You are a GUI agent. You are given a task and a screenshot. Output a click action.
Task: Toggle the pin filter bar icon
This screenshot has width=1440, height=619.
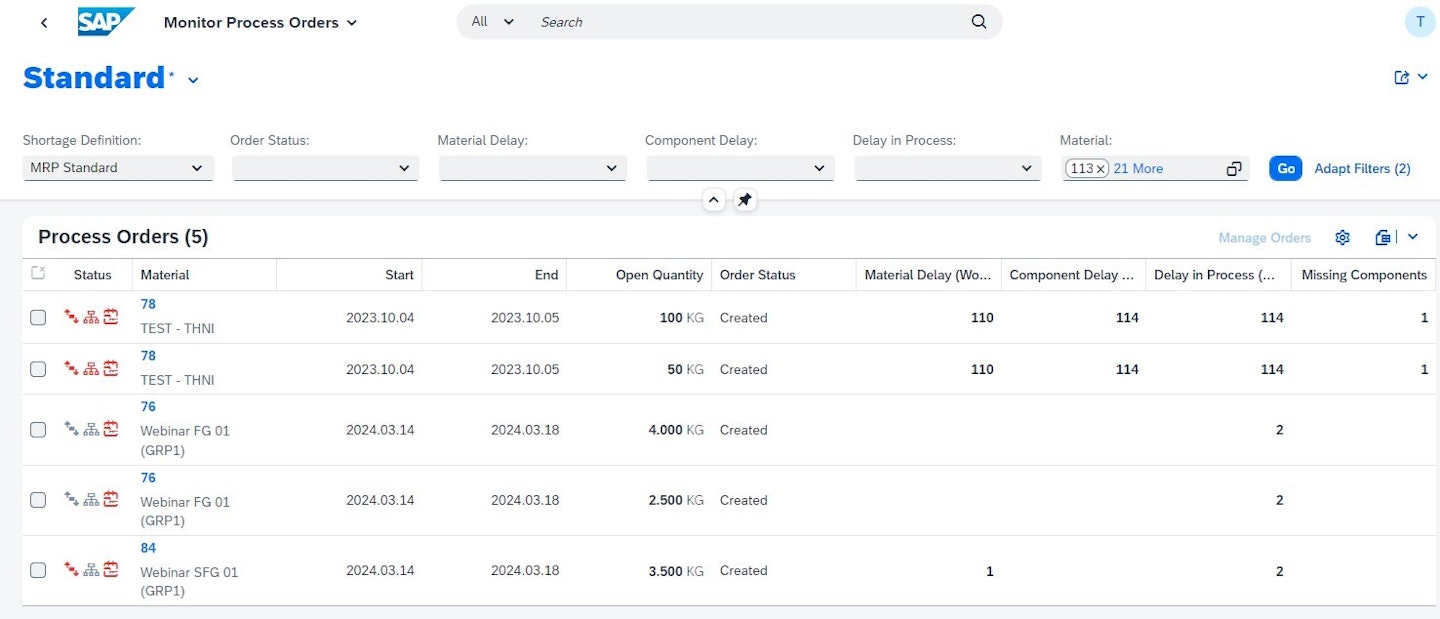click(744, 200)
